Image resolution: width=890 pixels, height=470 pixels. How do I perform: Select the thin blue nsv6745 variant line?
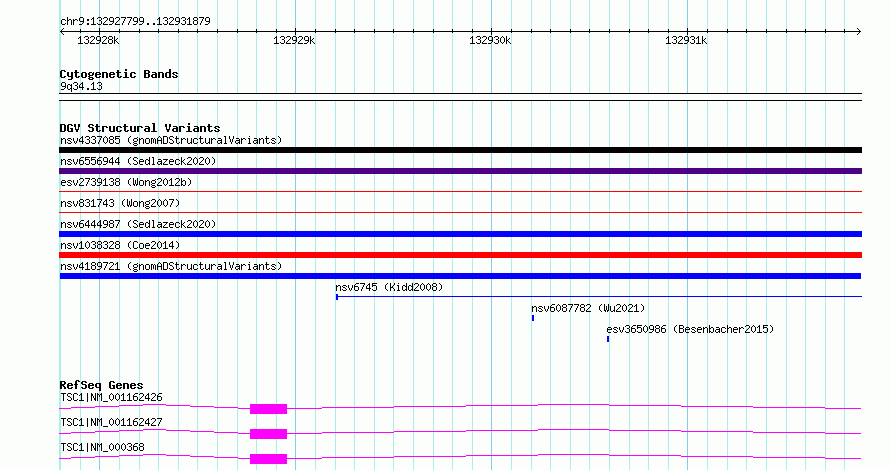(599, 296)
